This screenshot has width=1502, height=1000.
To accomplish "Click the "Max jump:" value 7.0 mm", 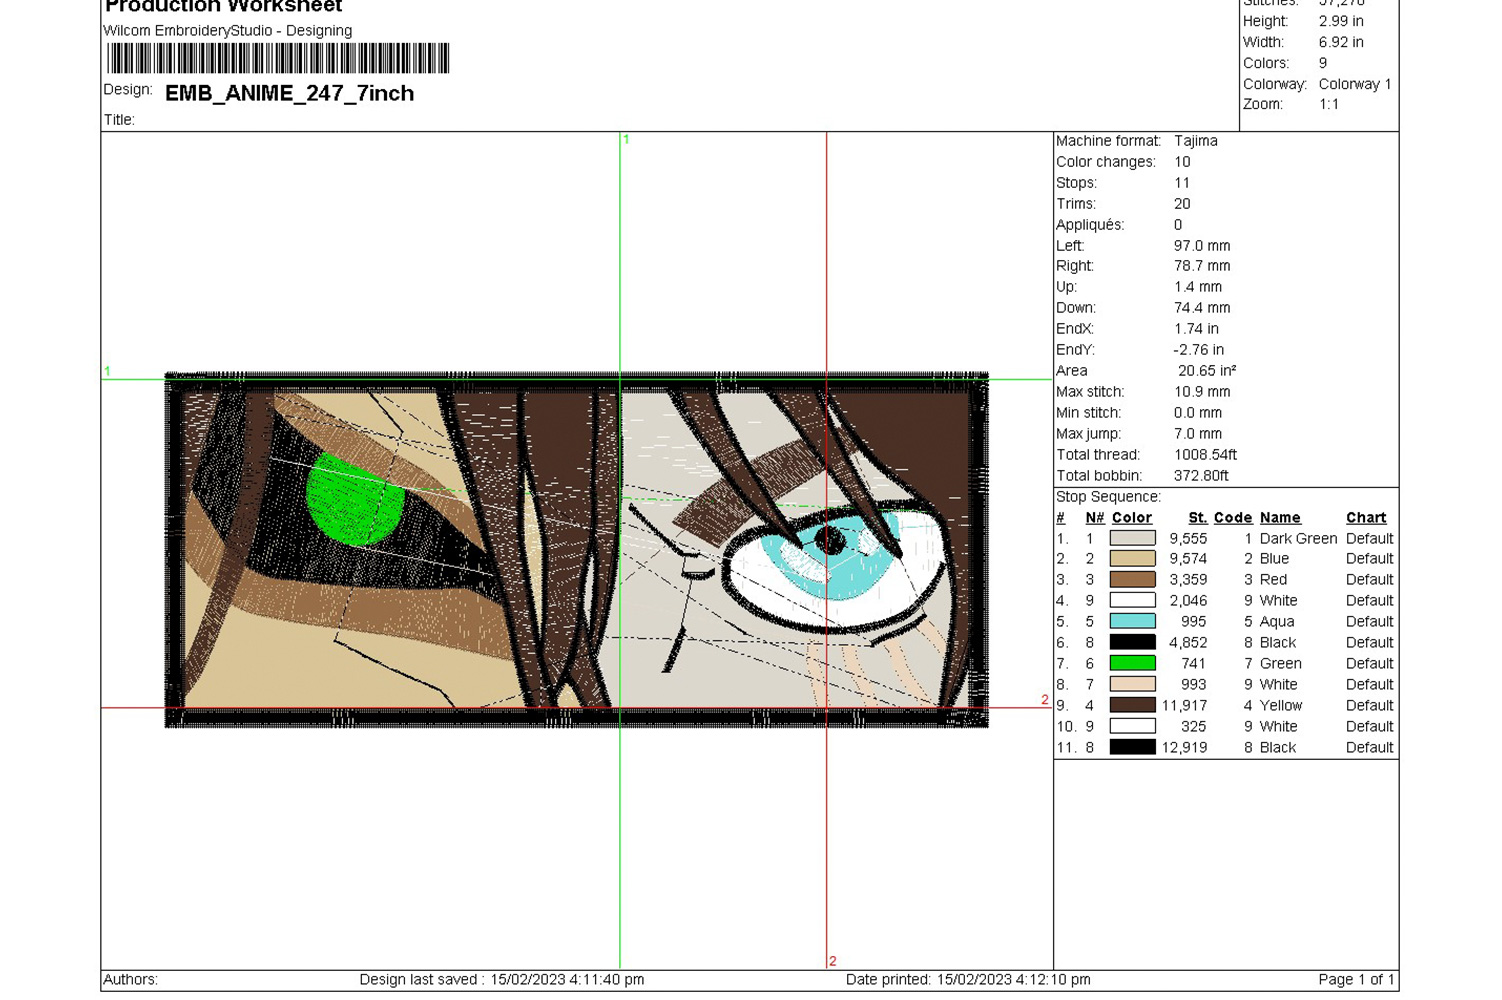I will pyautogui.click(x=1198, y=434).
